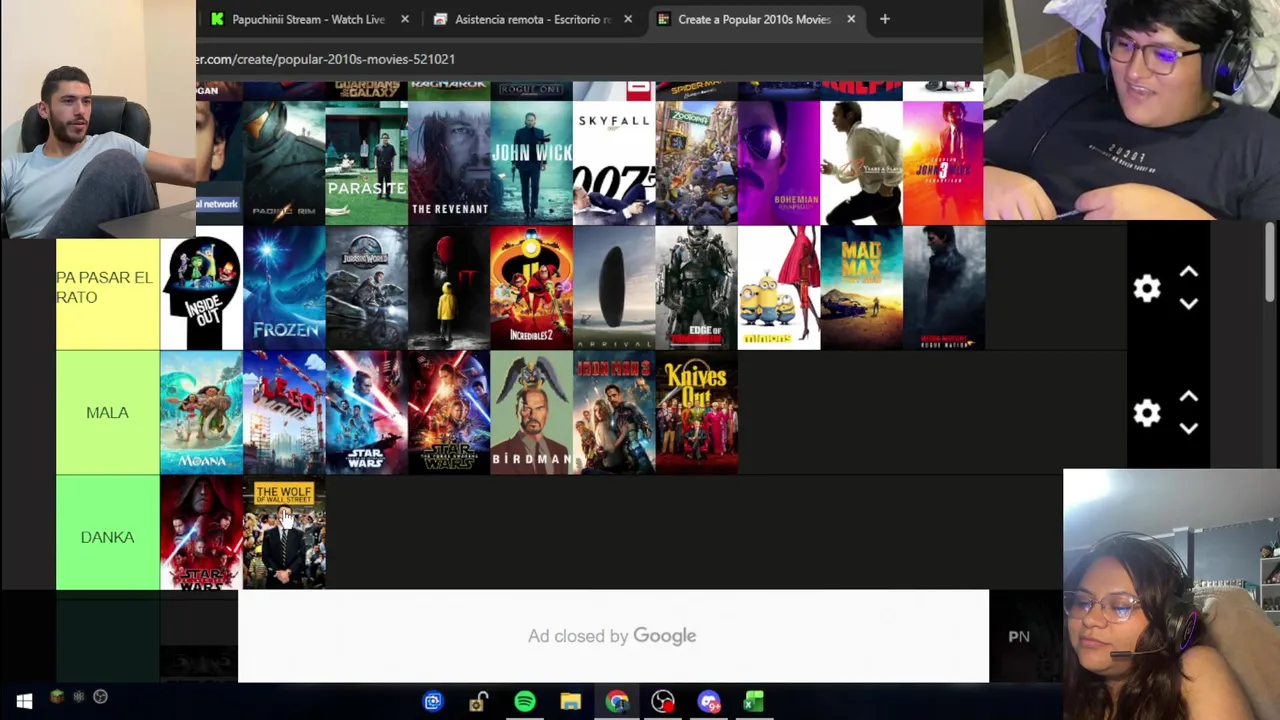Open the padlock app in taskbar
This screenshot has width=1280, height=720.
[479, 702]
